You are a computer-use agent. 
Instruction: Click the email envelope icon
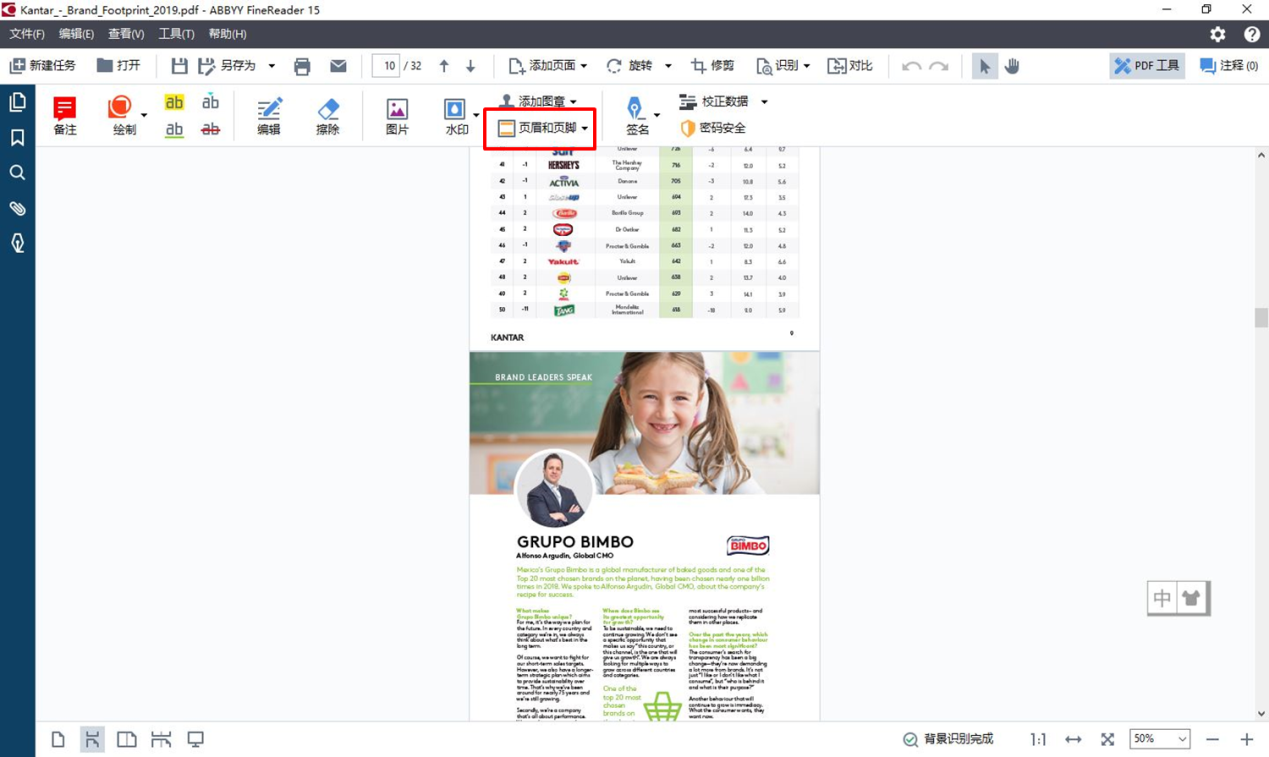click(338, 66)
